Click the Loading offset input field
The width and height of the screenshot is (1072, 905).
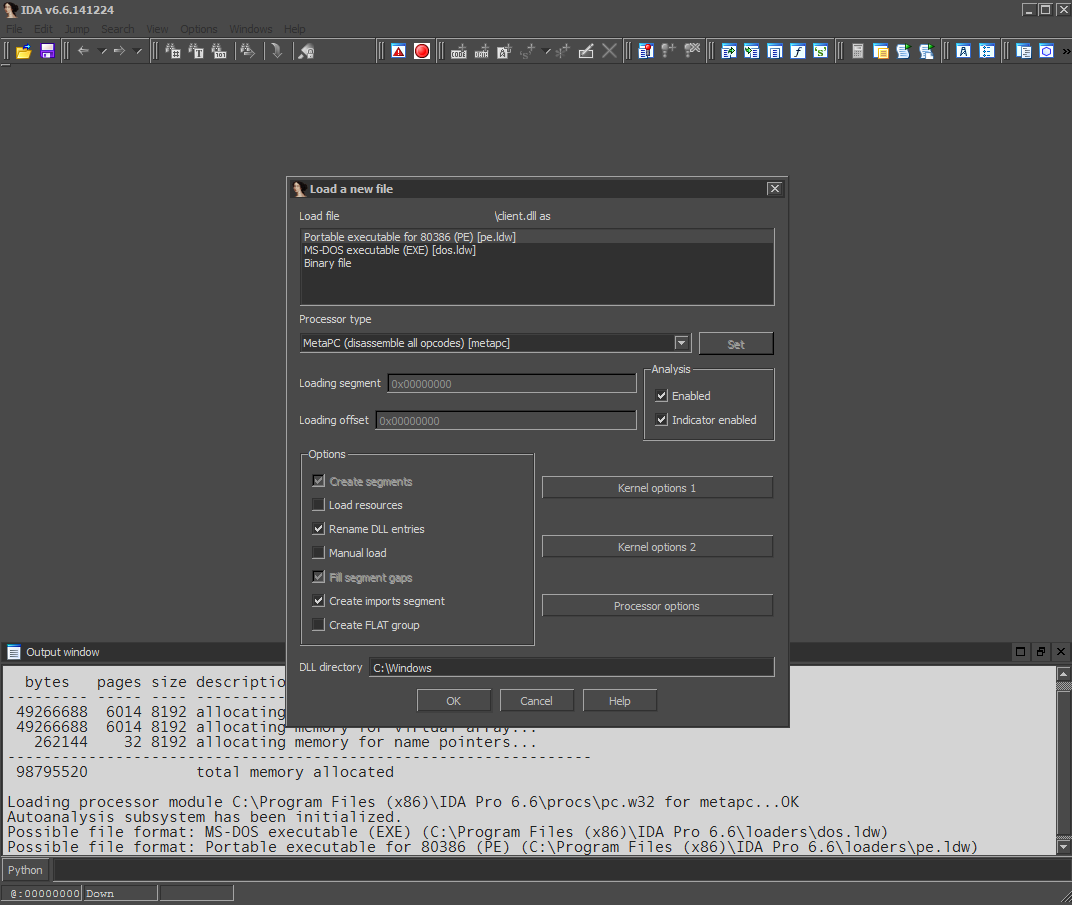pyautogui.click(x=506, y=420)
